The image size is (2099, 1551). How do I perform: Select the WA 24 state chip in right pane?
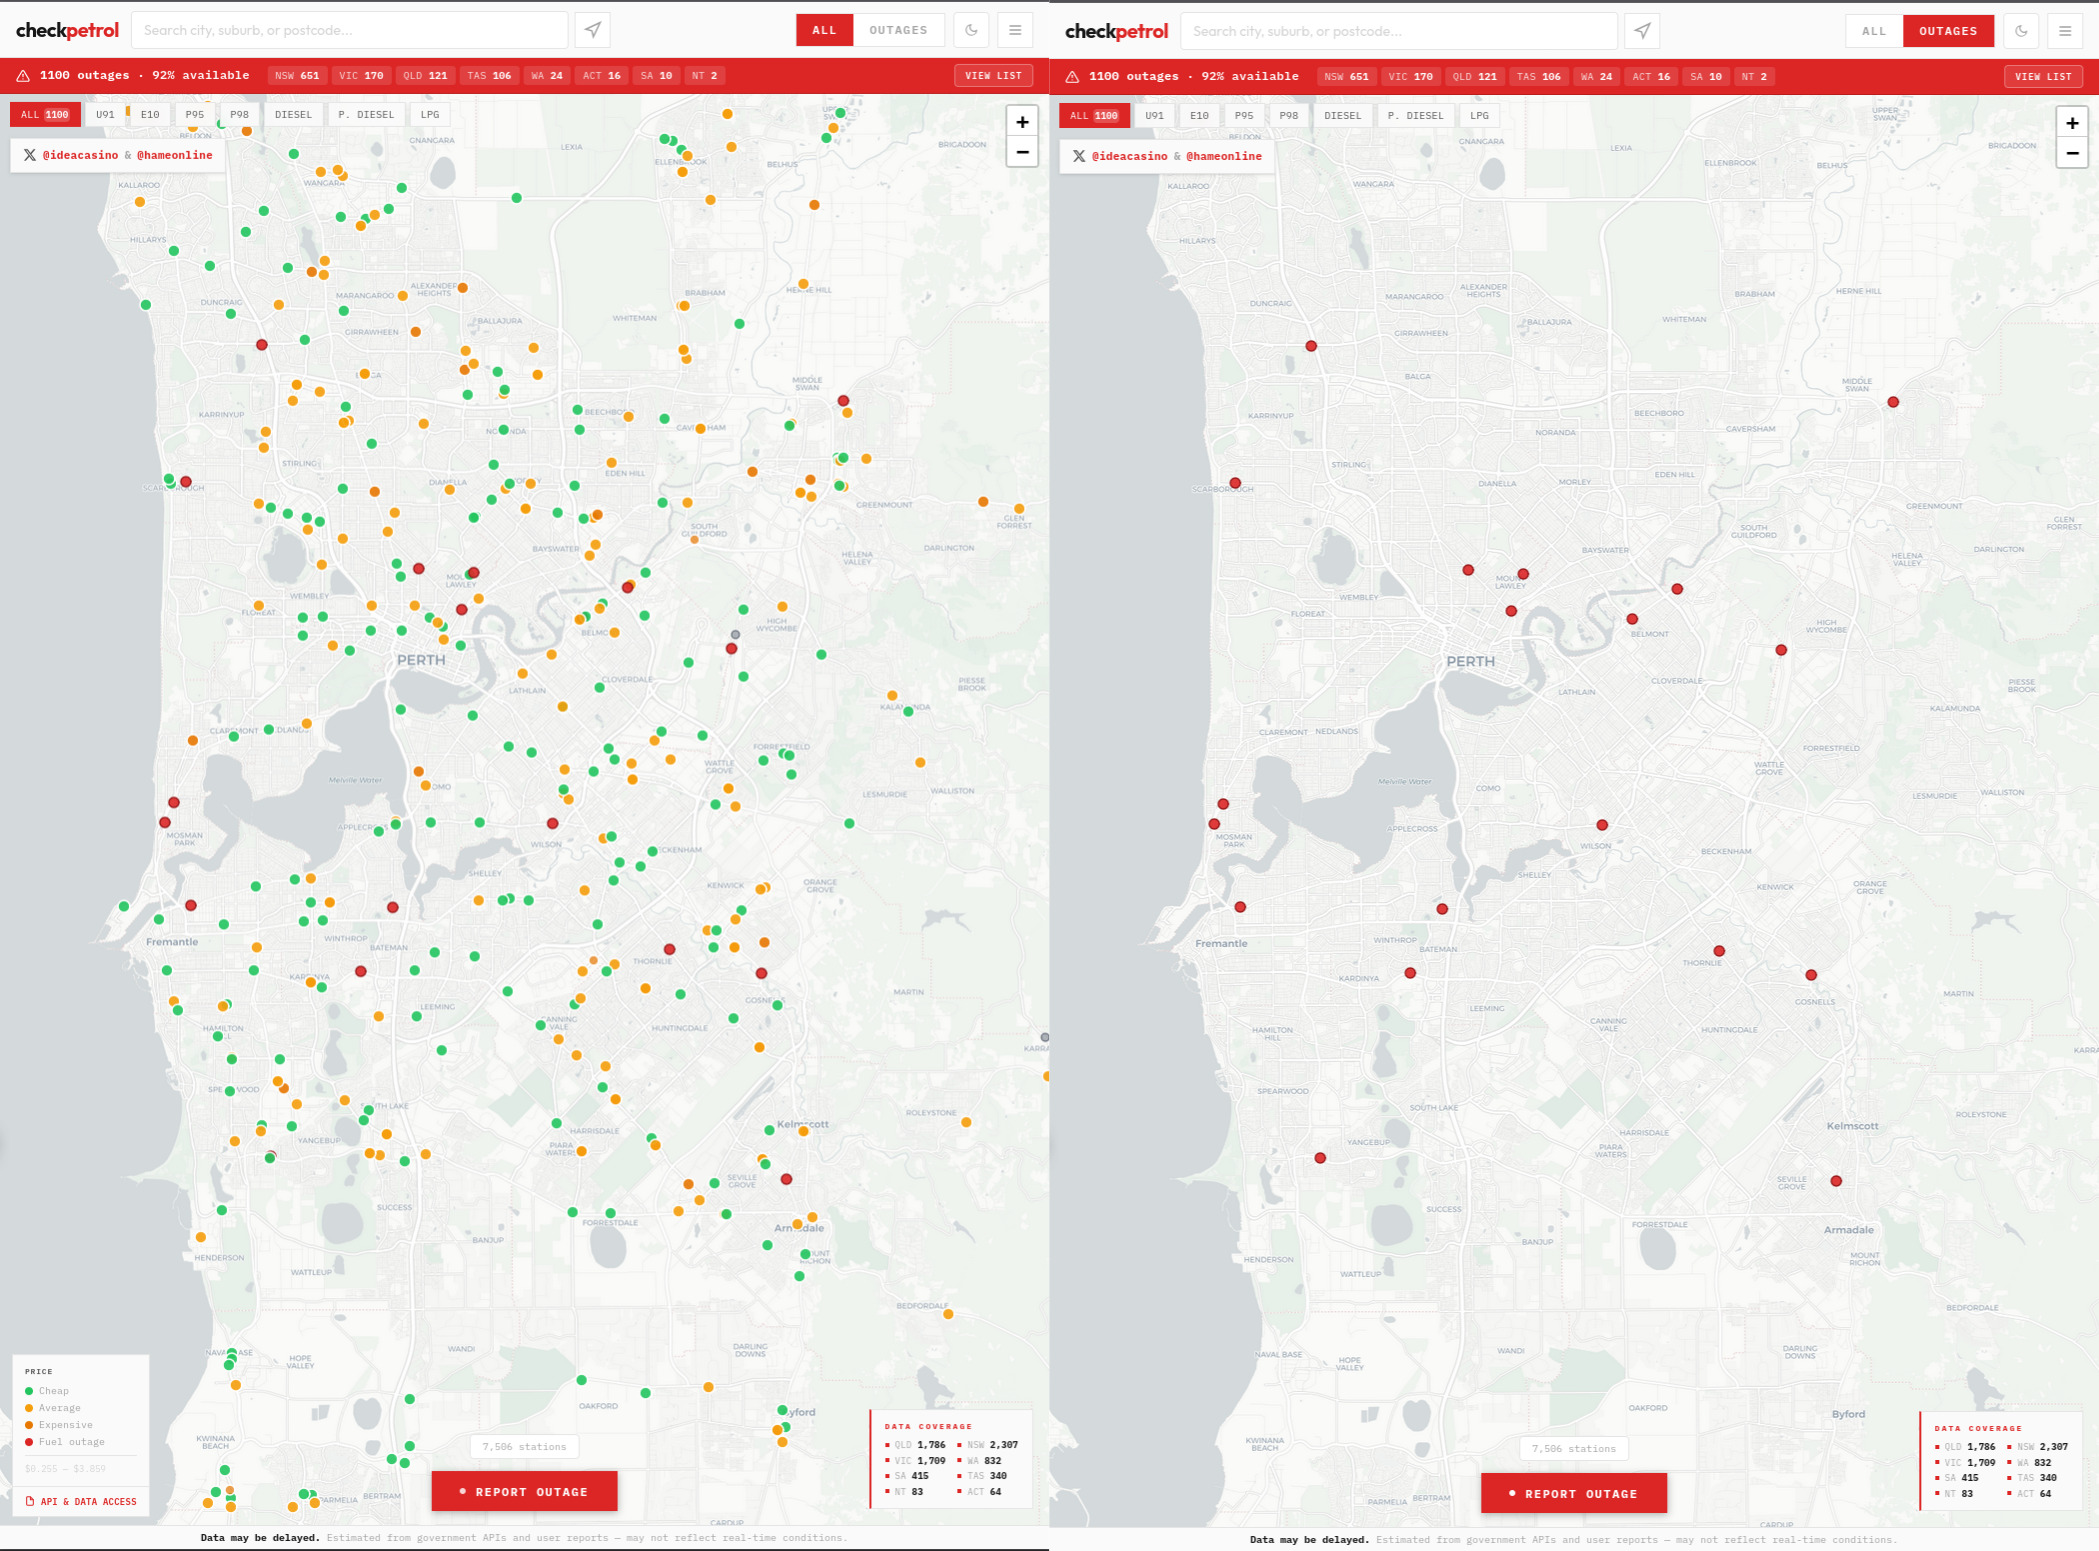click(x=1596, y=77)
